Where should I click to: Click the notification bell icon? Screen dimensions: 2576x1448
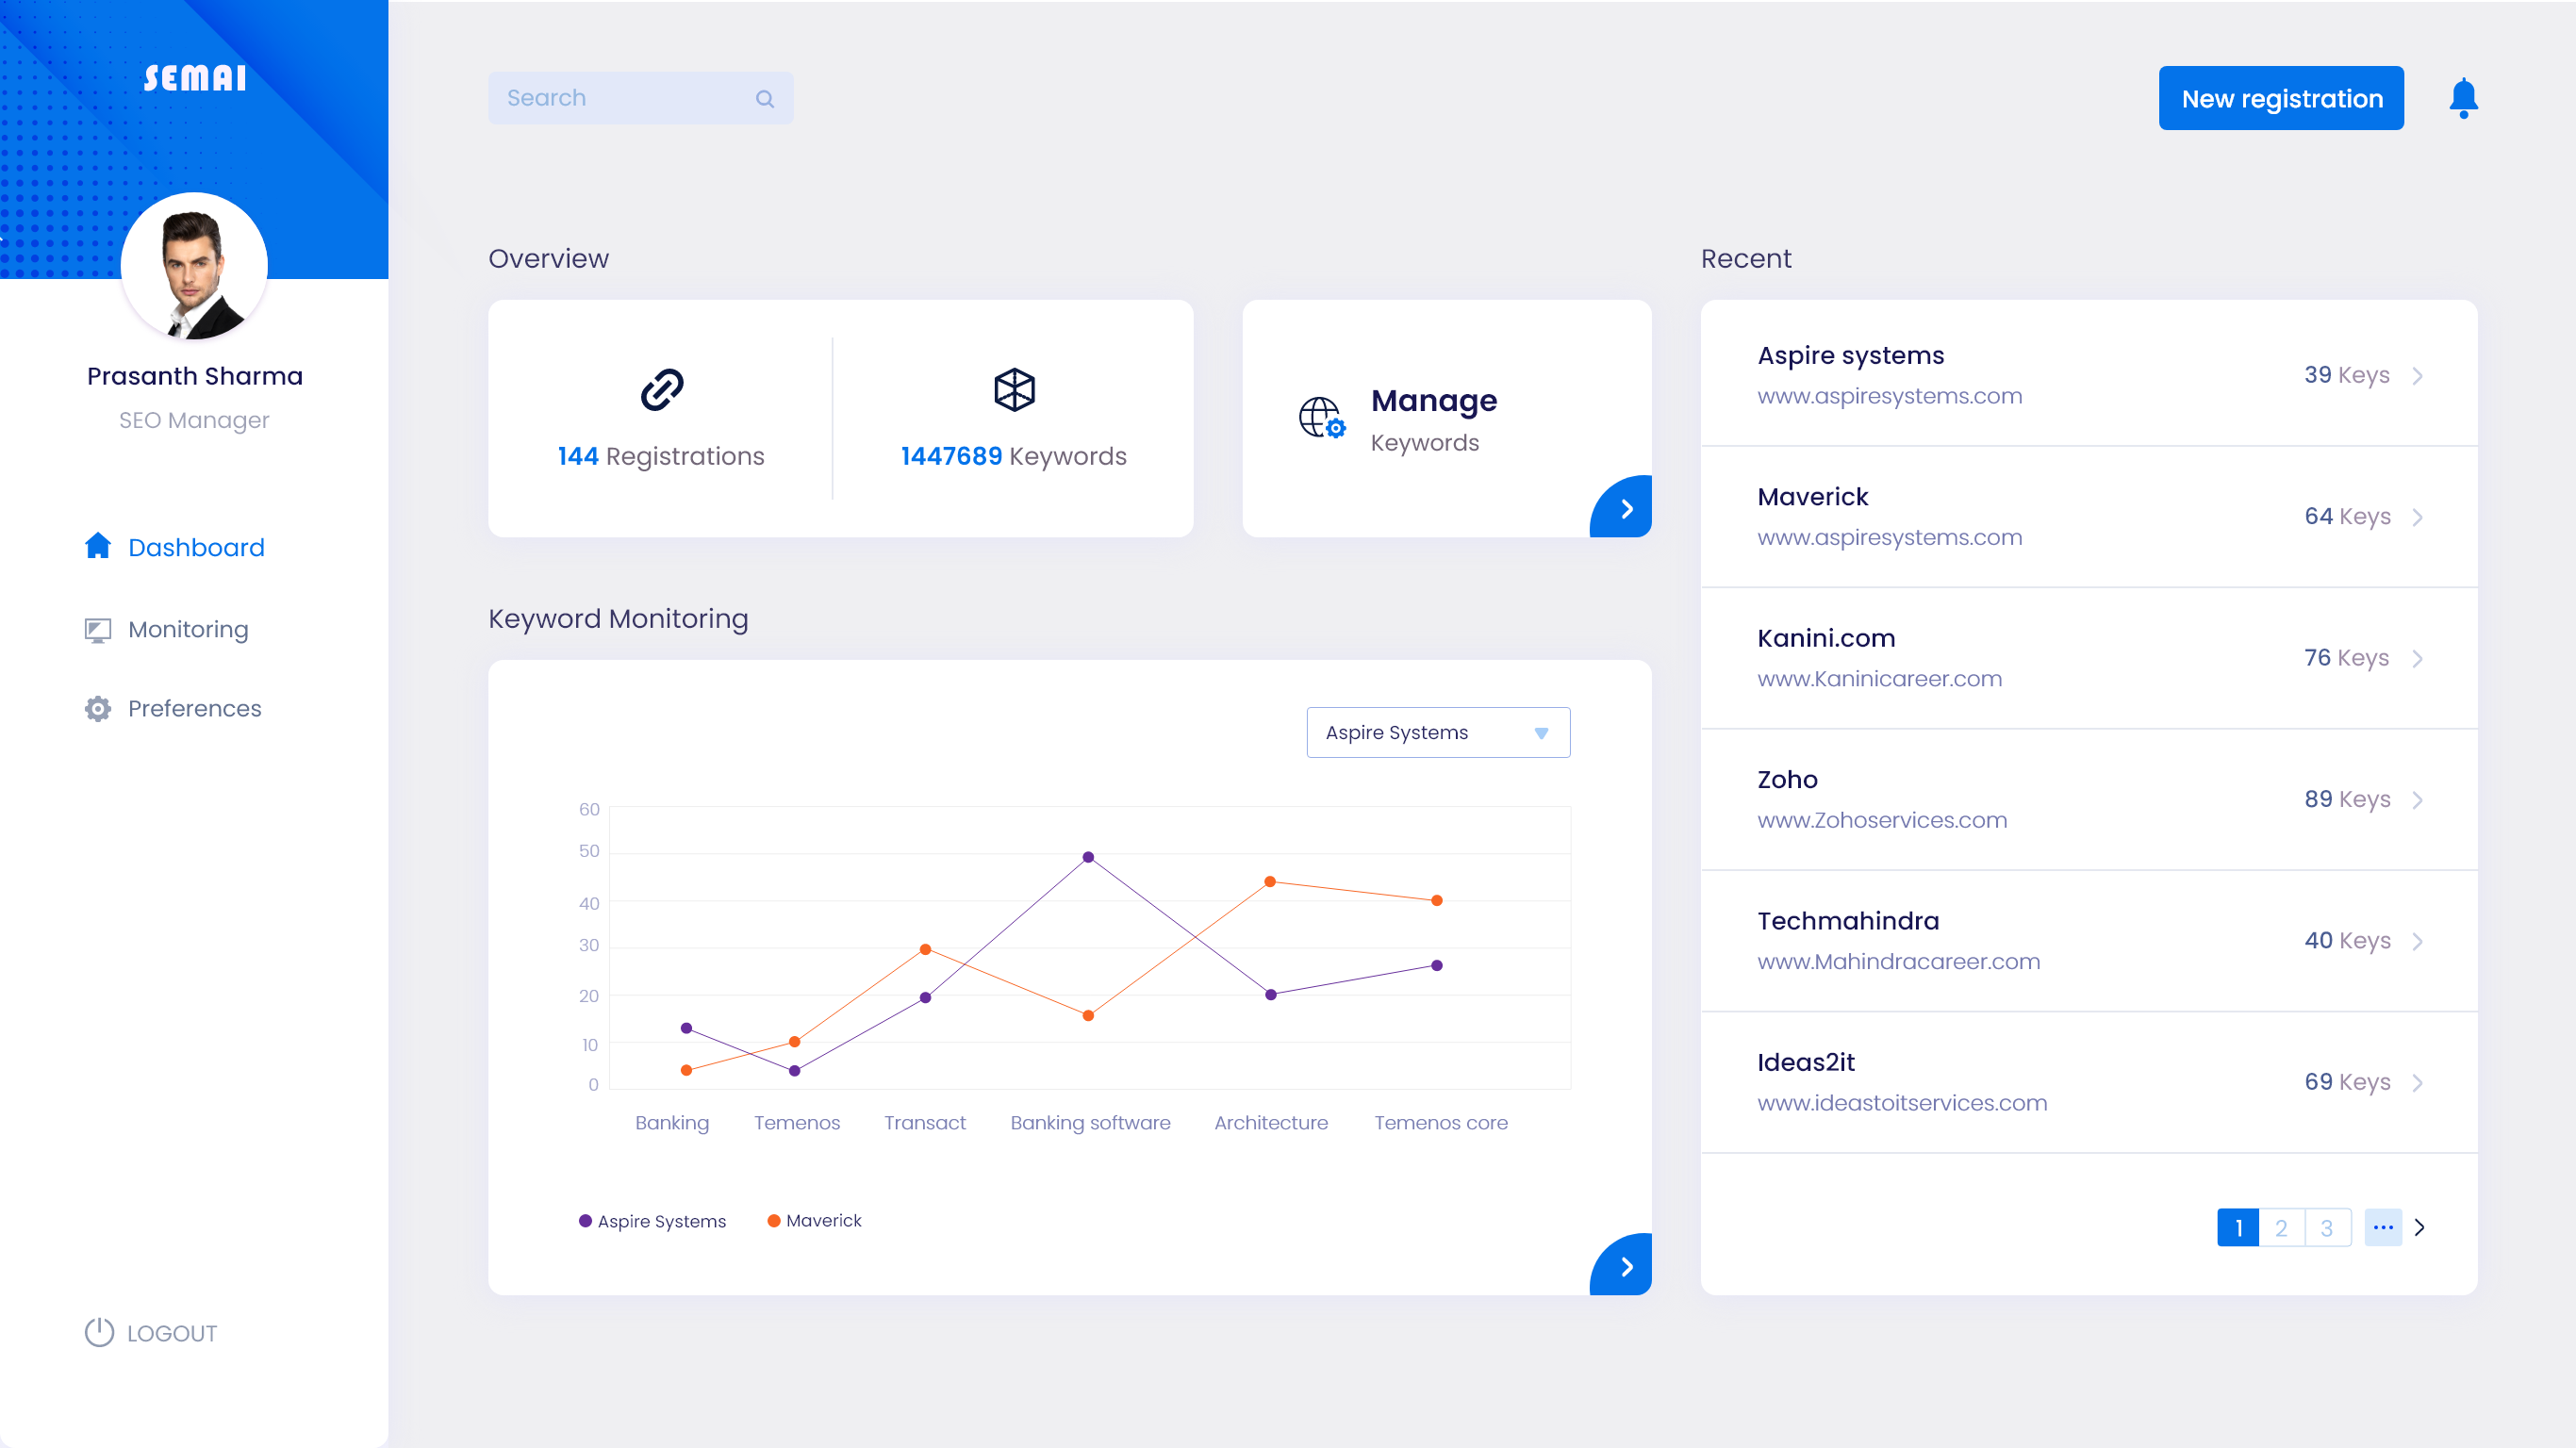click(2463, 98)
